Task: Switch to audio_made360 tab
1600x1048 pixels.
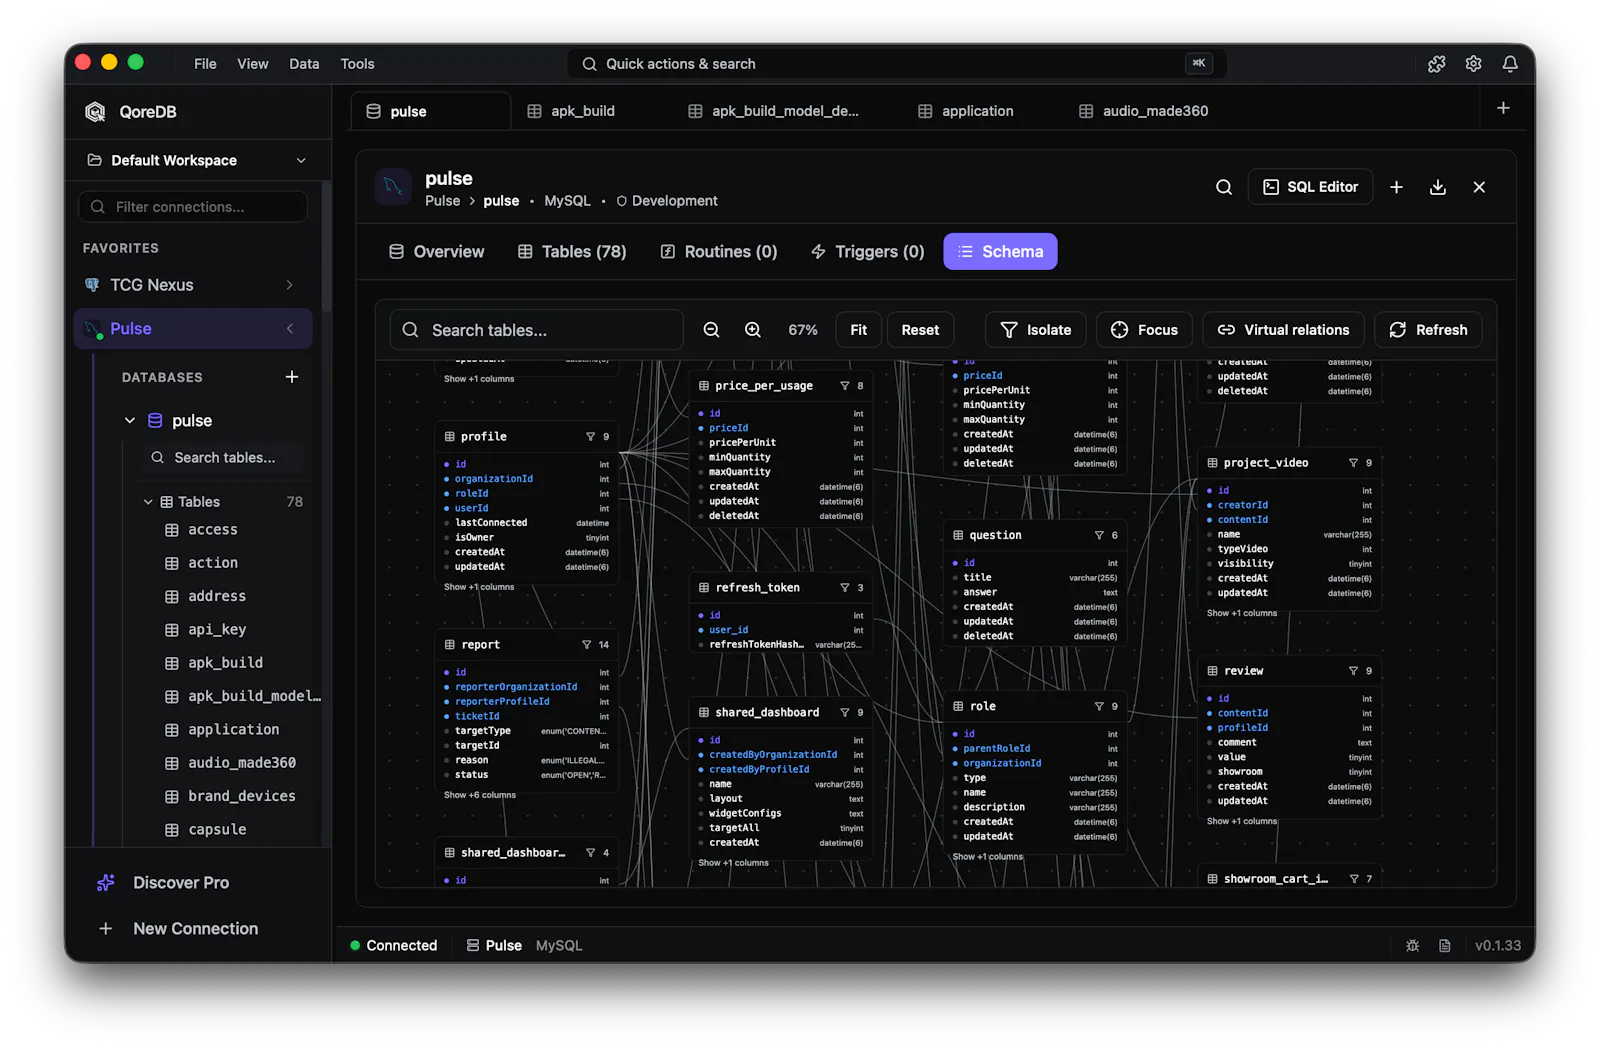Action: 1144,111
